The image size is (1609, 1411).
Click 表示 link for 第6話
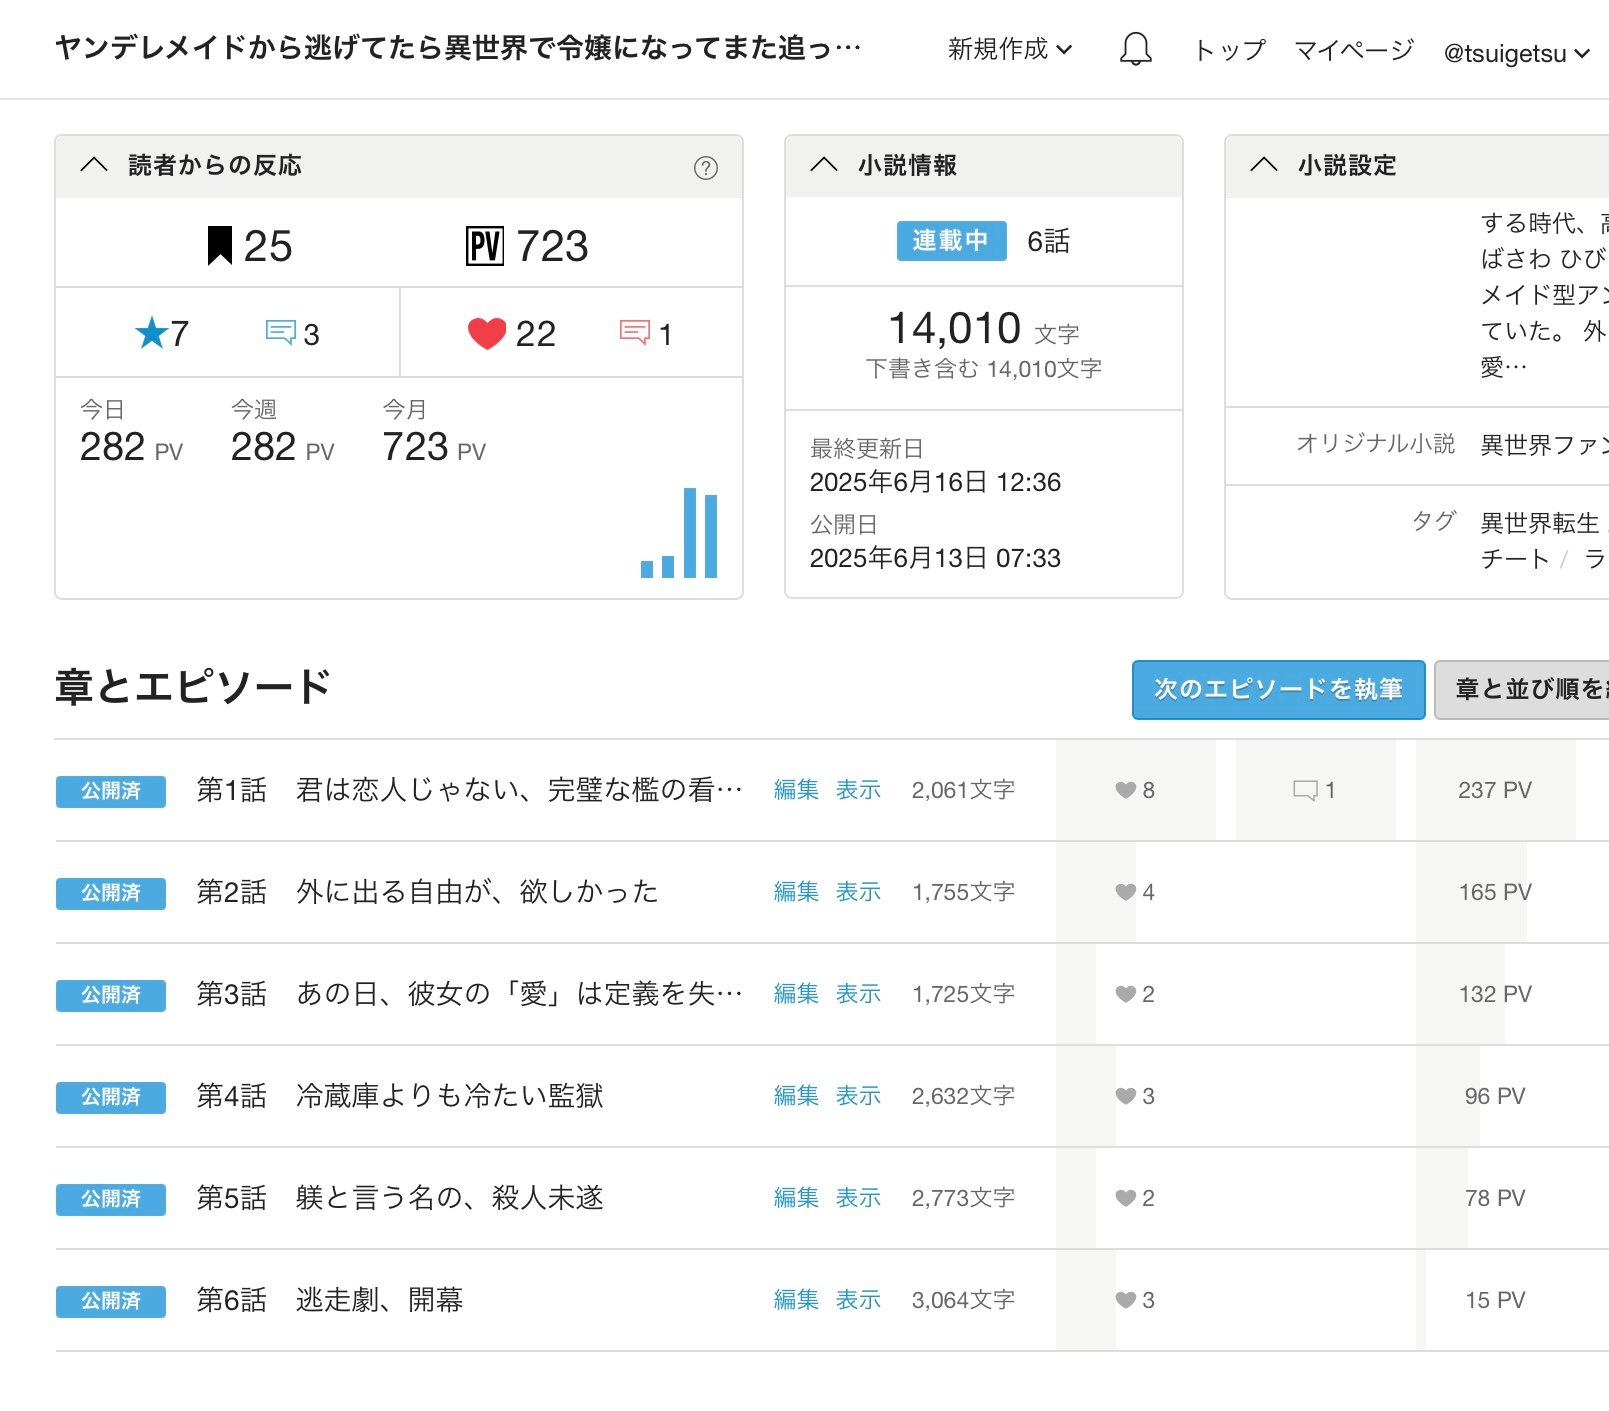[x=858, y=1300]
